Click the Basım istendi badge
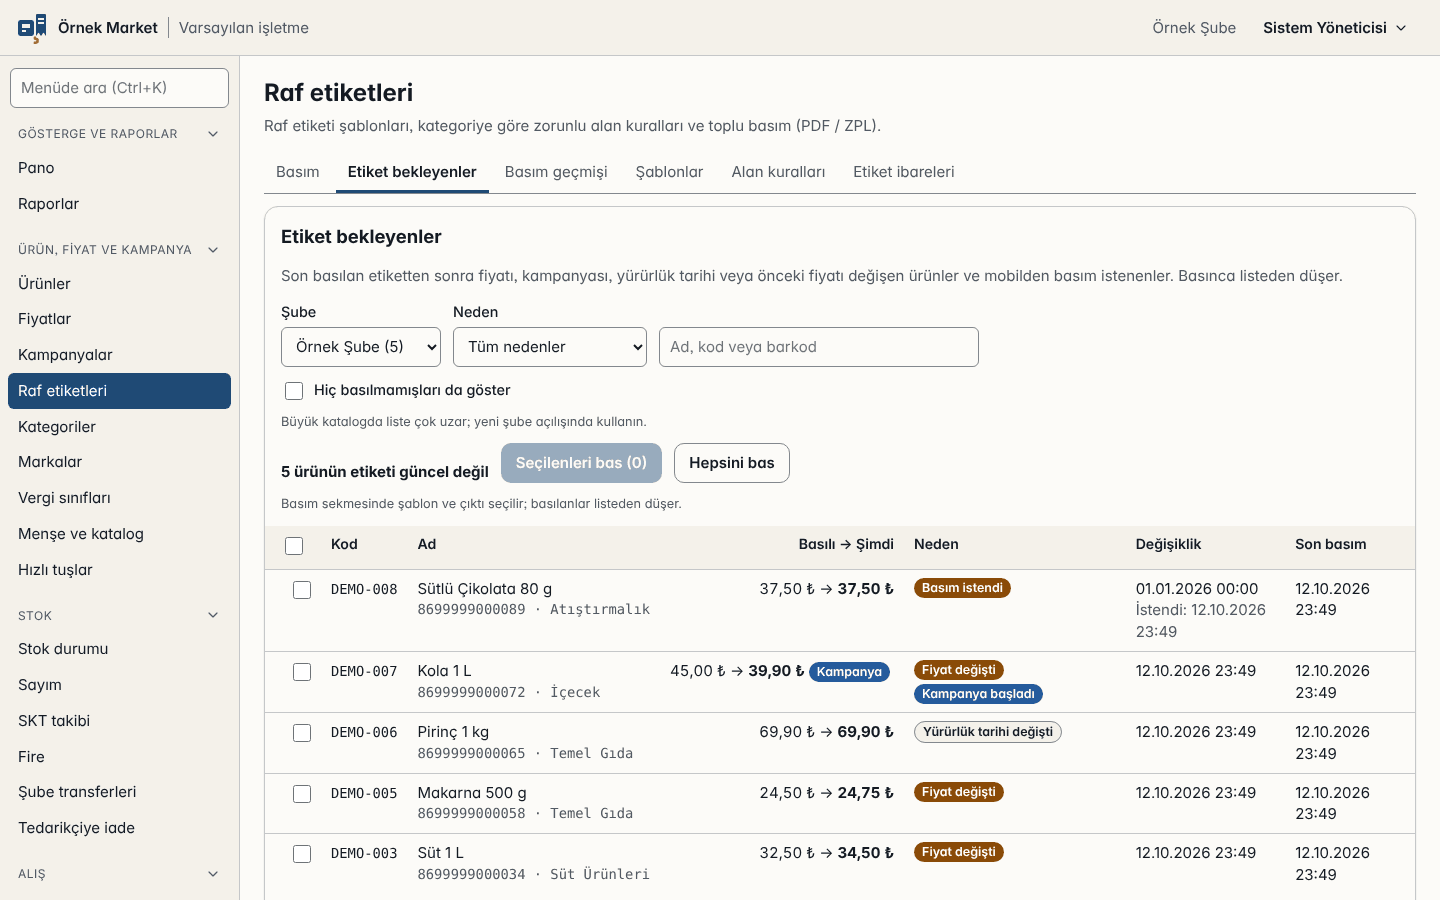The image size is (1440, 900). point(962,588)
